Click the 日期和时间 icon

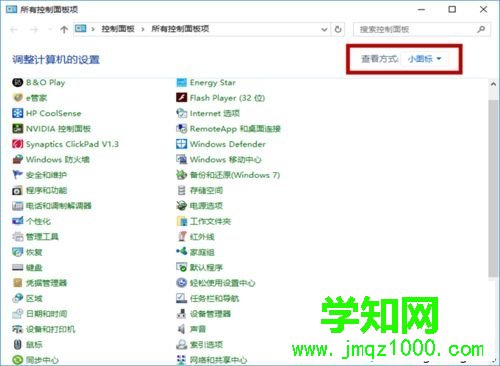tap(17, 313)
